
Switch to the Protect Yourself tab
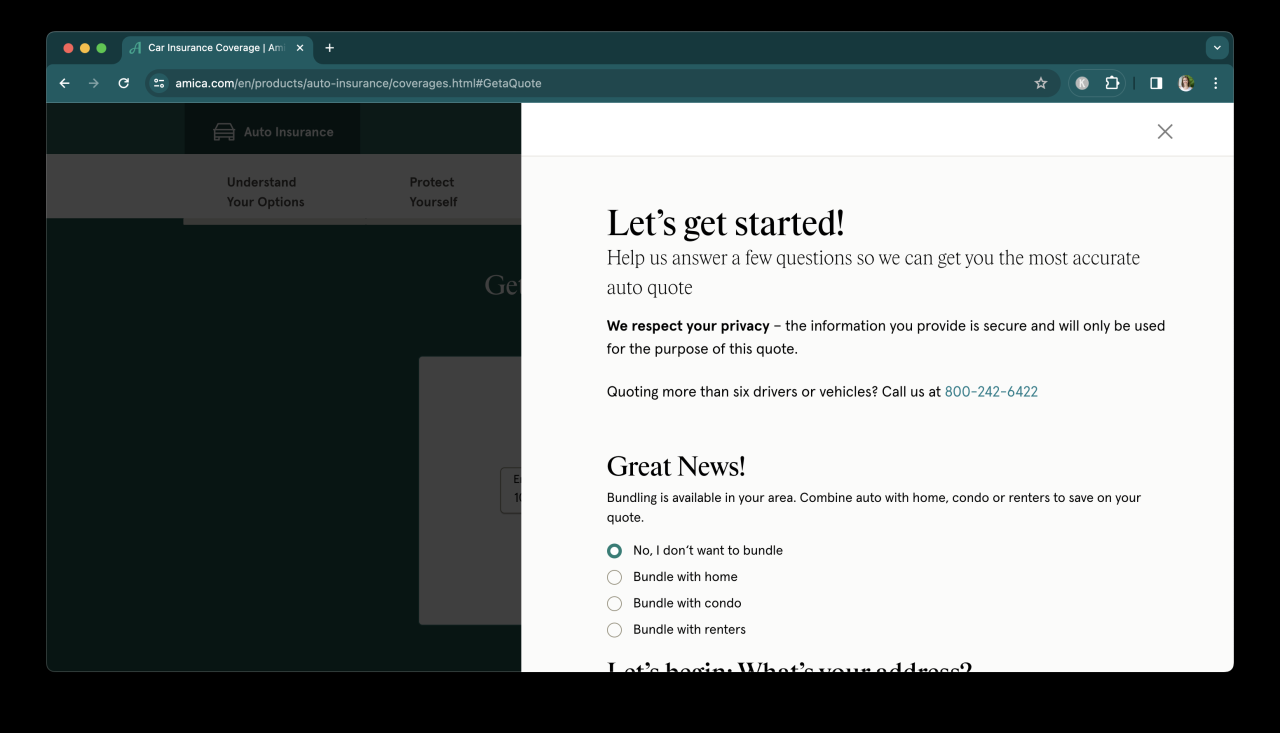(433, 192)
